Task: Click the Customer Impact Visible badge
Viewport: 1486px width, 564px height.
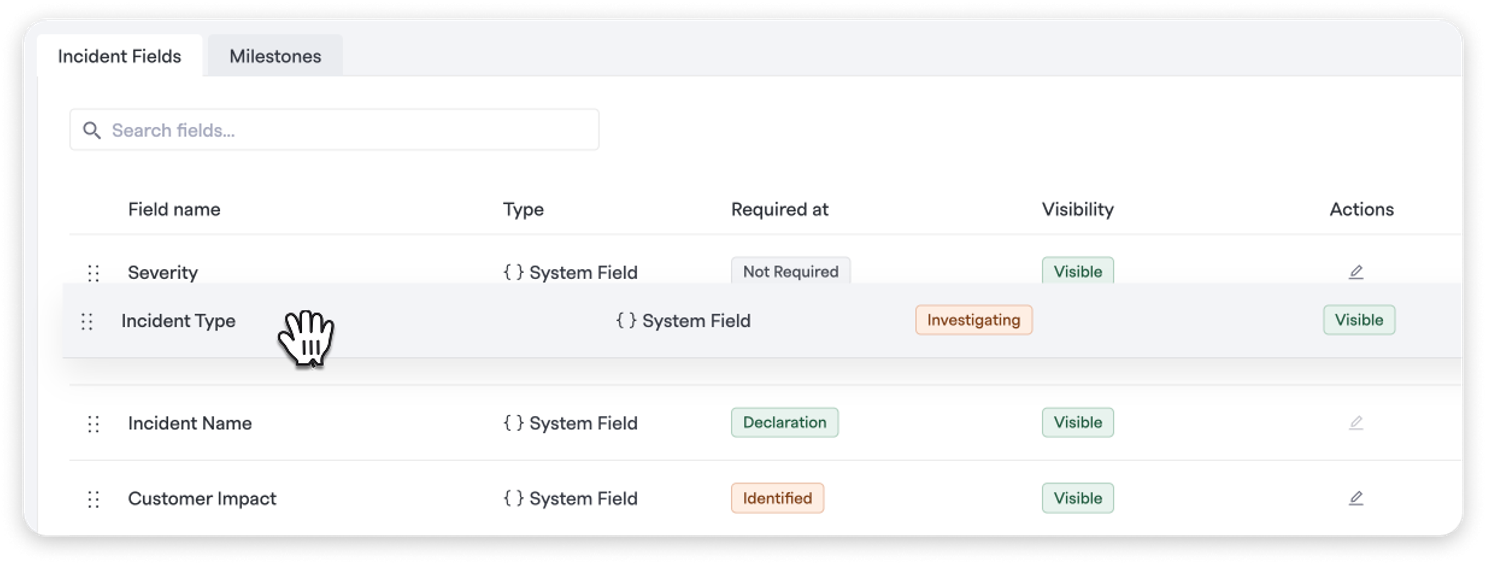Action: click(1078, 498)
